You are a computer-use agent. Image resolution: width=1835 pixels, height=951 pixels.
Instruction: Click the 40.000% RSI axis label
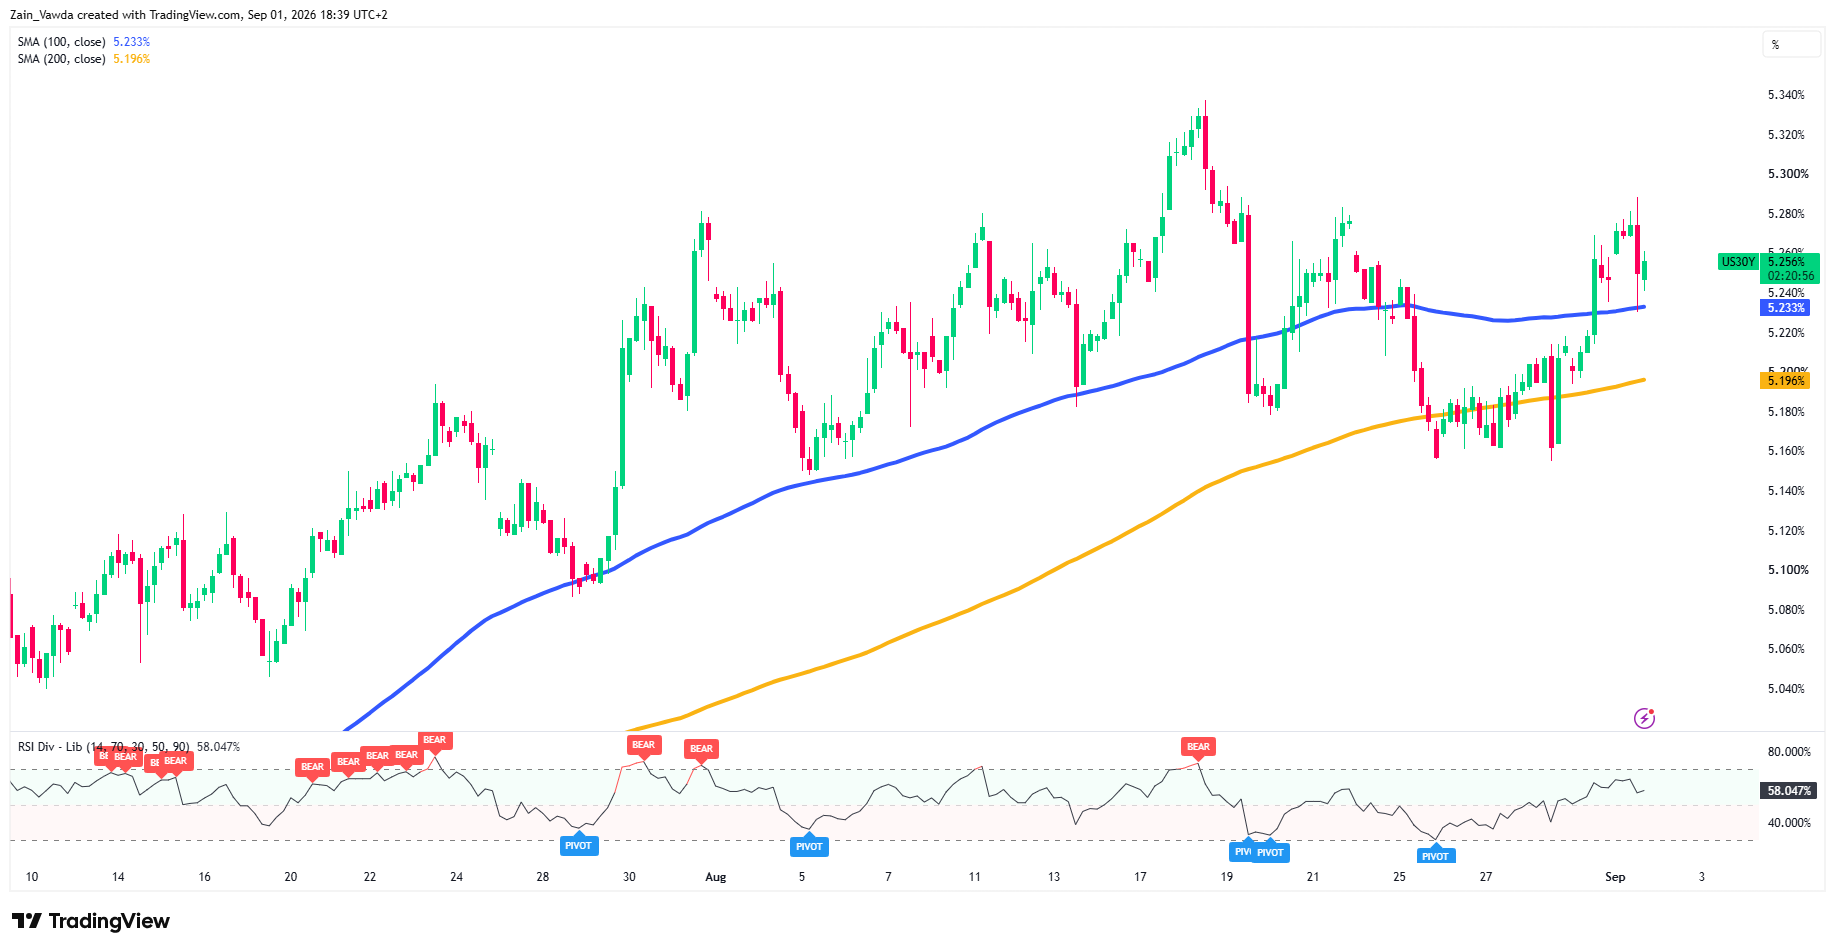pyautogui.click(x=1789, y=823)
